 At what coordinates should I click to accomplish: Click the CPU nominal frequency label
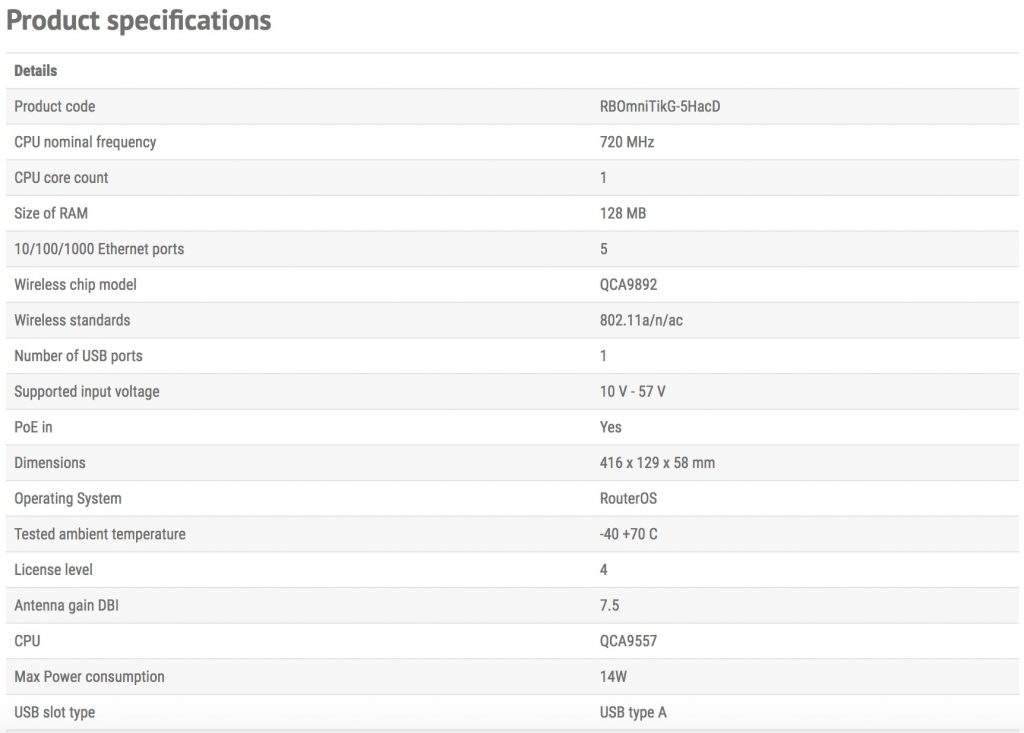pos(85,142)
